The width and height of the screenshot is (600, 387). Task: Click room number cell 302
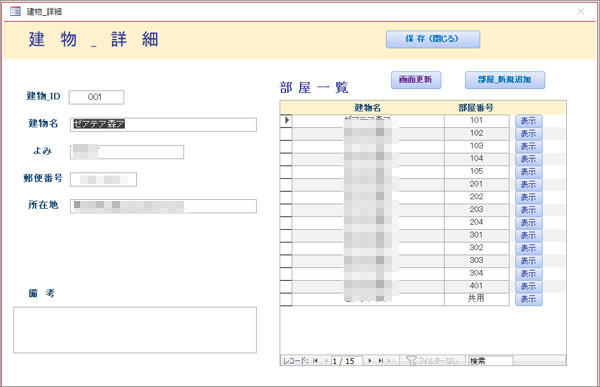(x=477, y=248)
